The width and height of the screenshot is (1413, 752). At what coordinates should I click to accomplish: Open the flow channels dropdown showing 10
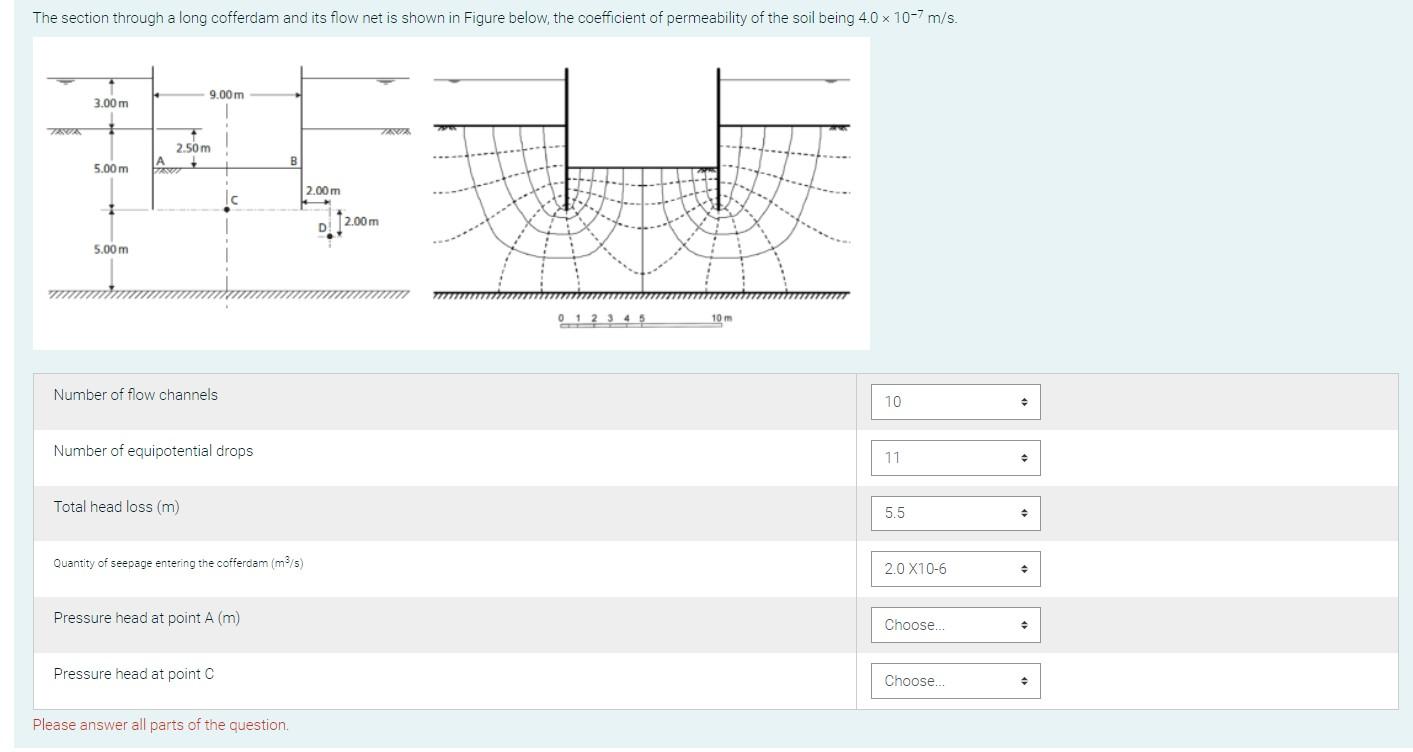955,402
